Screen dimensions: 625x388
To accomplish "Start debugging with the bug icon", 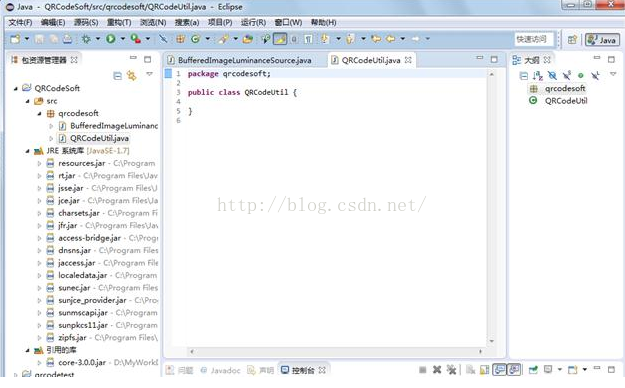I will coord(86,39).
